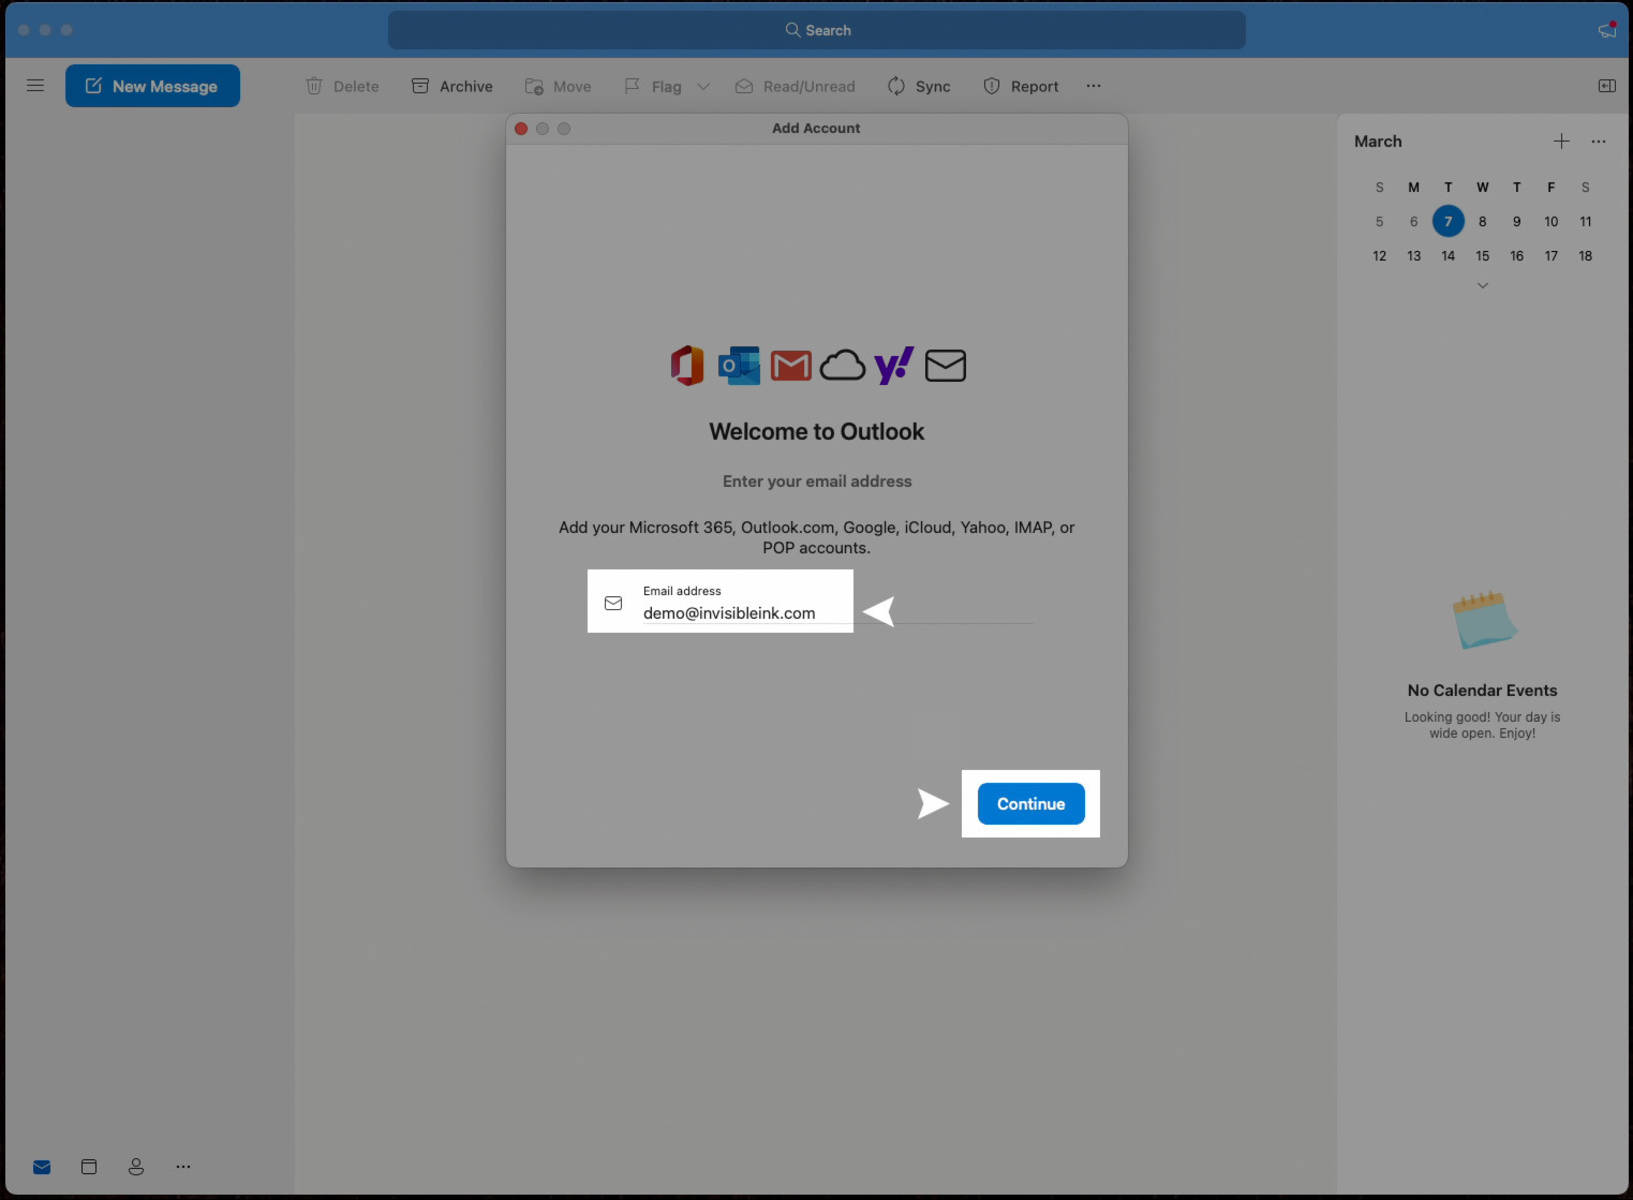The image size is (1633, 1200).
Task: Open more apps ellipsis in the bottom bar
Action: [183, 1167]
